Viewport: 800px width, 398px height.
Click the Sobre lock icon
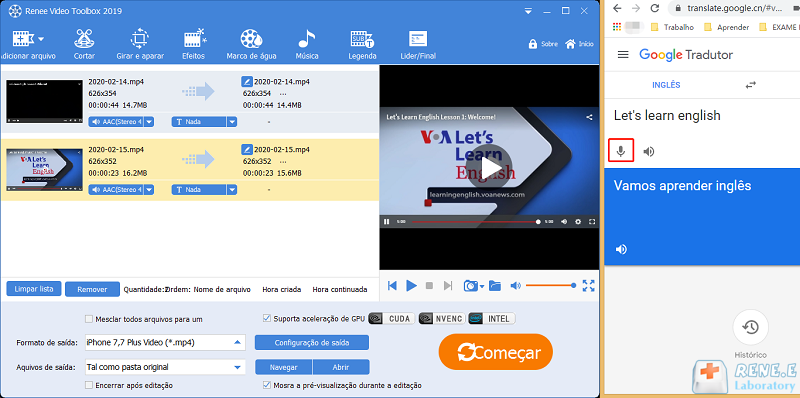pos(533,44)
